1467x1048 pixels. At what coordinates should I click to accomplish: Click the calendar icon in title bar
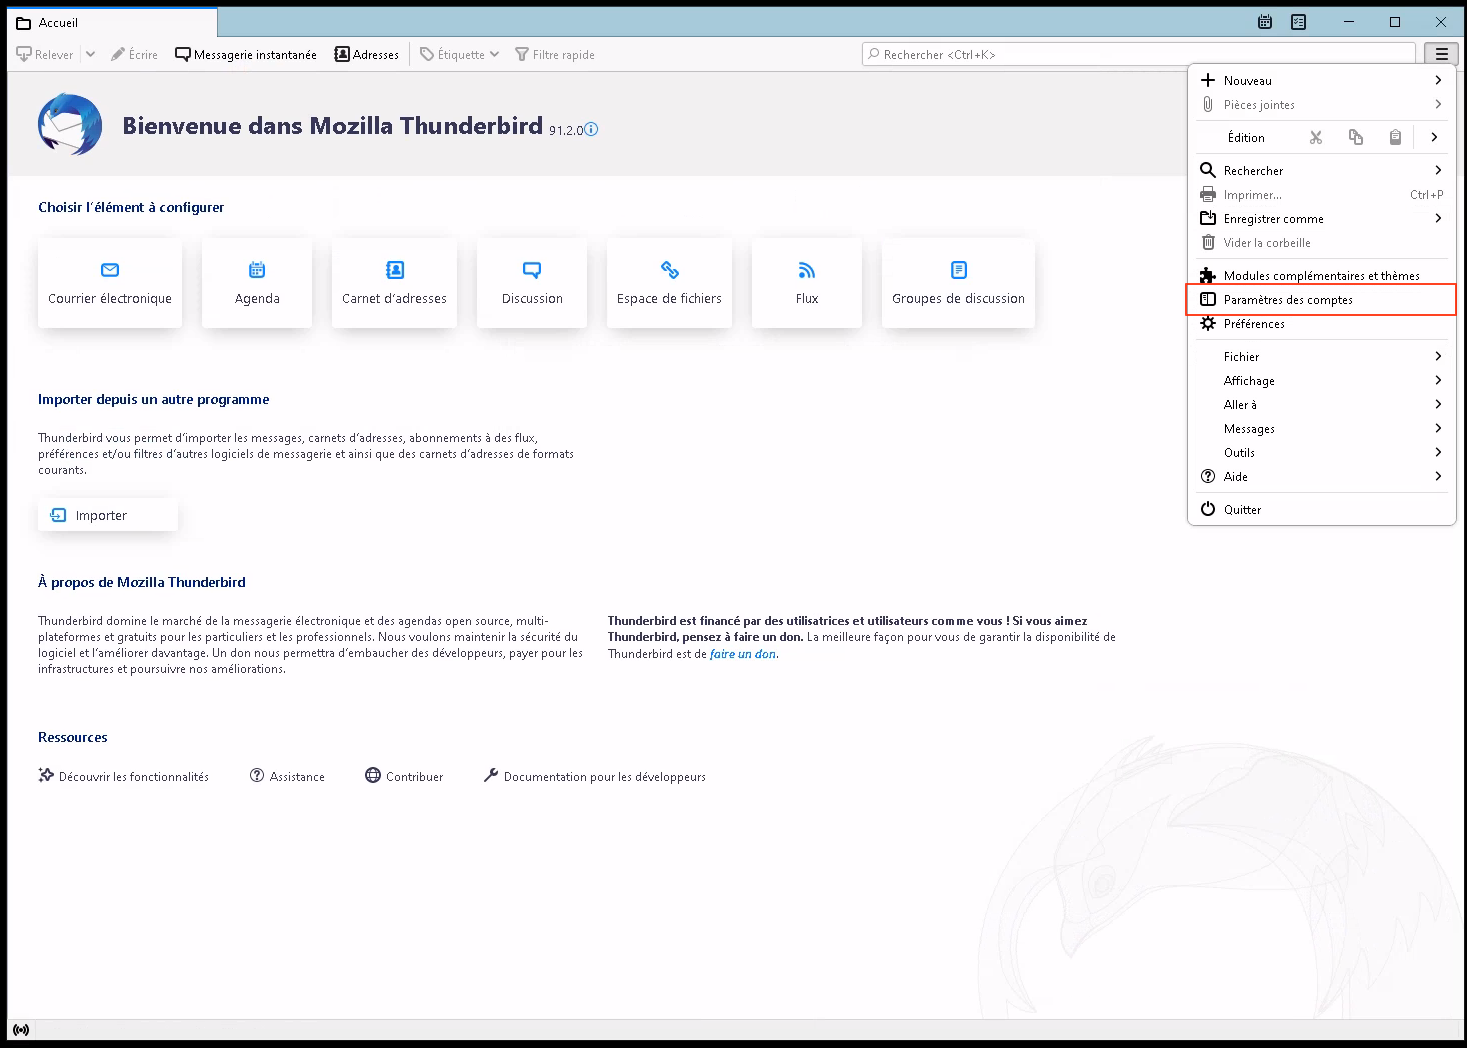coord(1265,22)
